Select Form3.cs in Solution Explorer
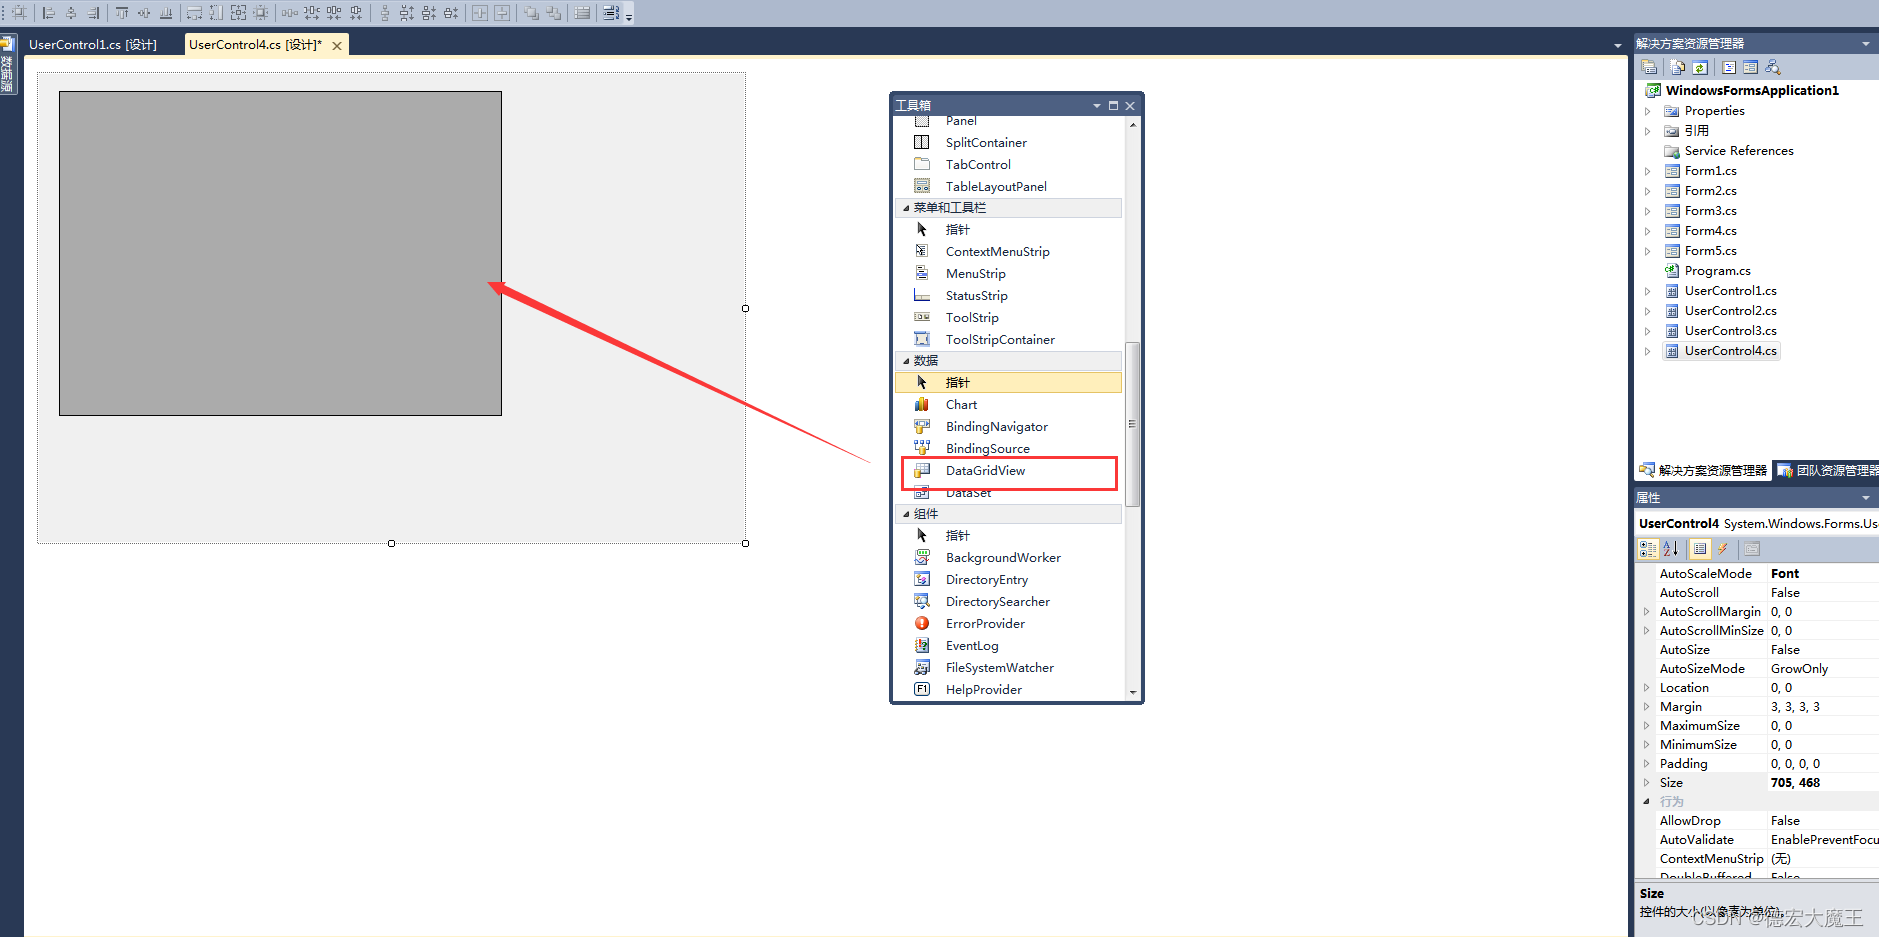Image resolution: width=1879 pixels, height=937 pixels. [x=1710, y=211]
